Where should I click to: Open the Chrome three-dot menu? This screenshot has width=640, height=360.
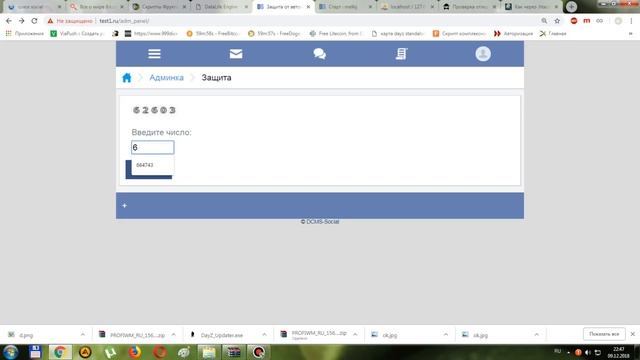(x=631, y=21)
